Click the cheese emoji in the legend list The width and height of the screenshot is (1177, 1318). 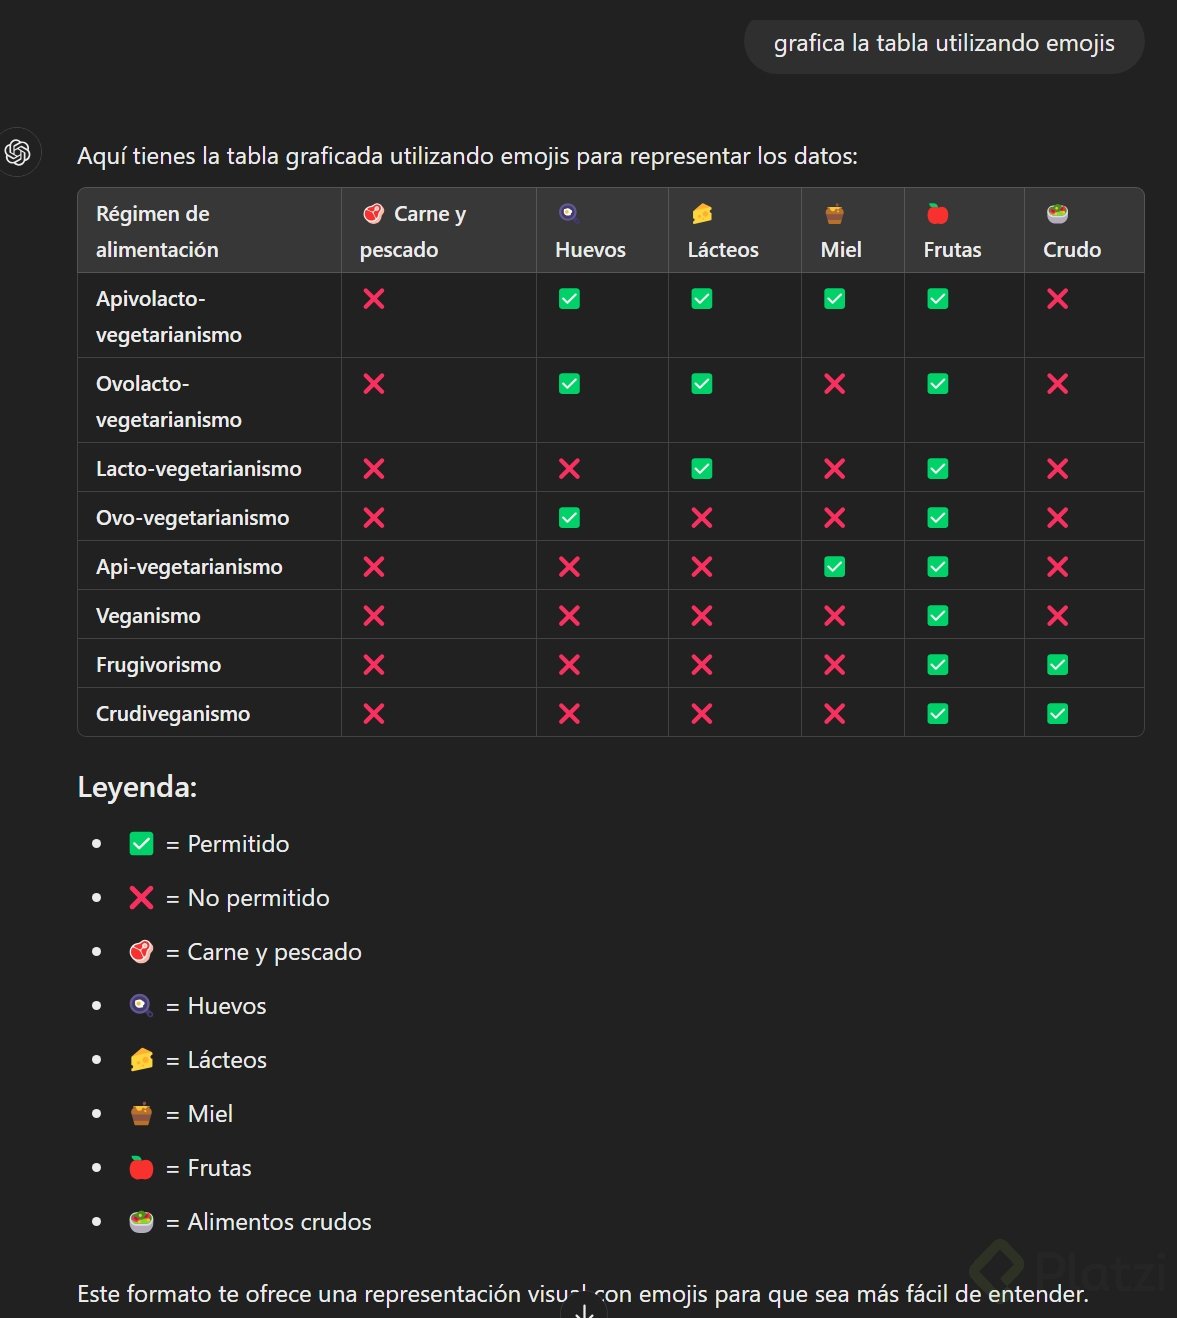tap(141, 1060)
